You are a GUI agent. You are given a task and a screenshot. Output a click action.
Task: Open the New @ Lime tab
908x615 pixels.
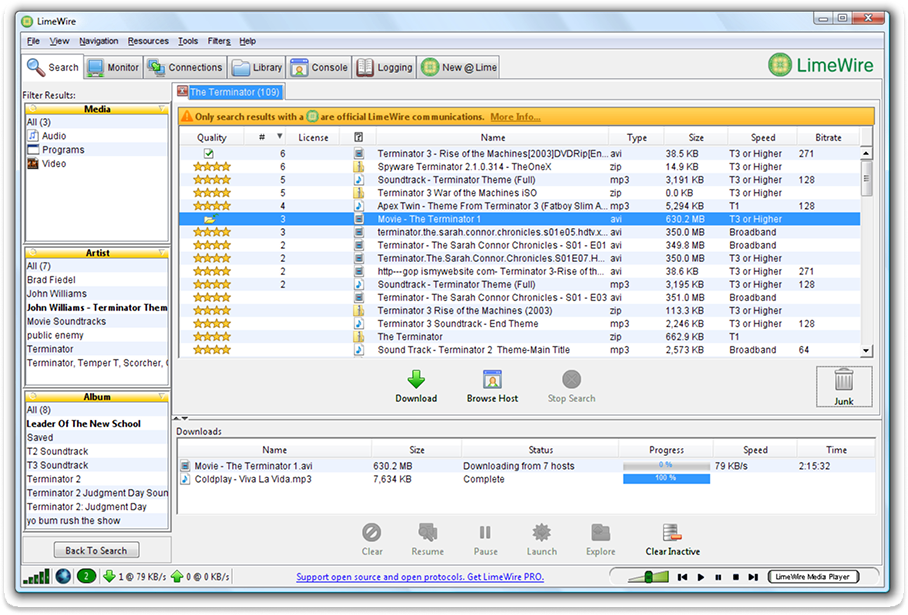pyautogui.click(x=459, y=67)
